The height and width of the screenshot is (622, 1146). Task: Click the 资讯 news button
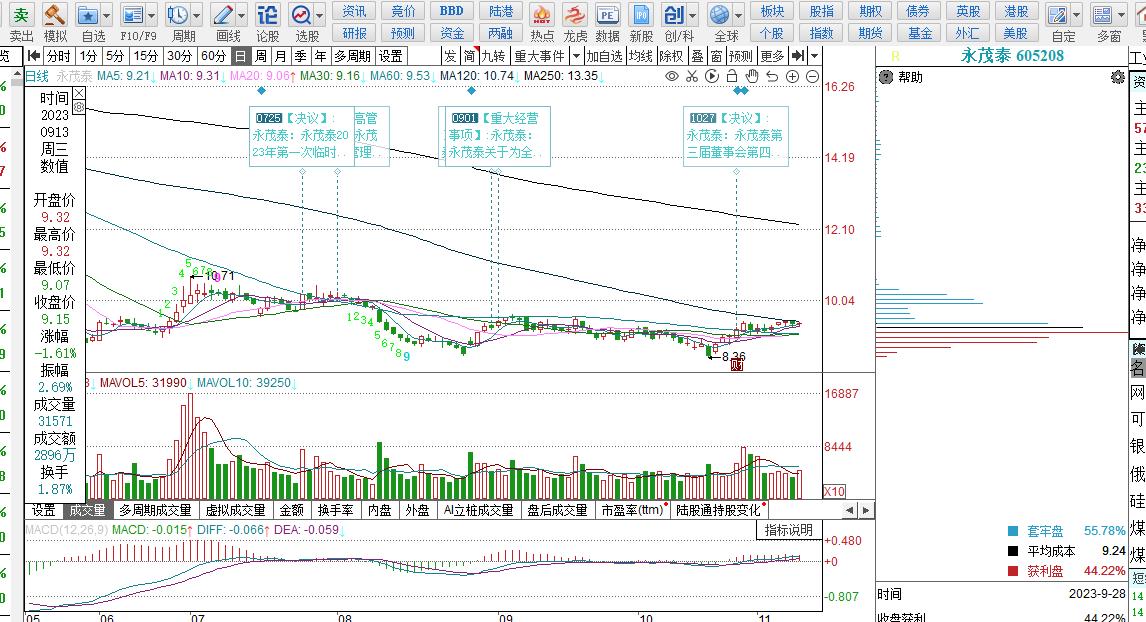[355, 11]
